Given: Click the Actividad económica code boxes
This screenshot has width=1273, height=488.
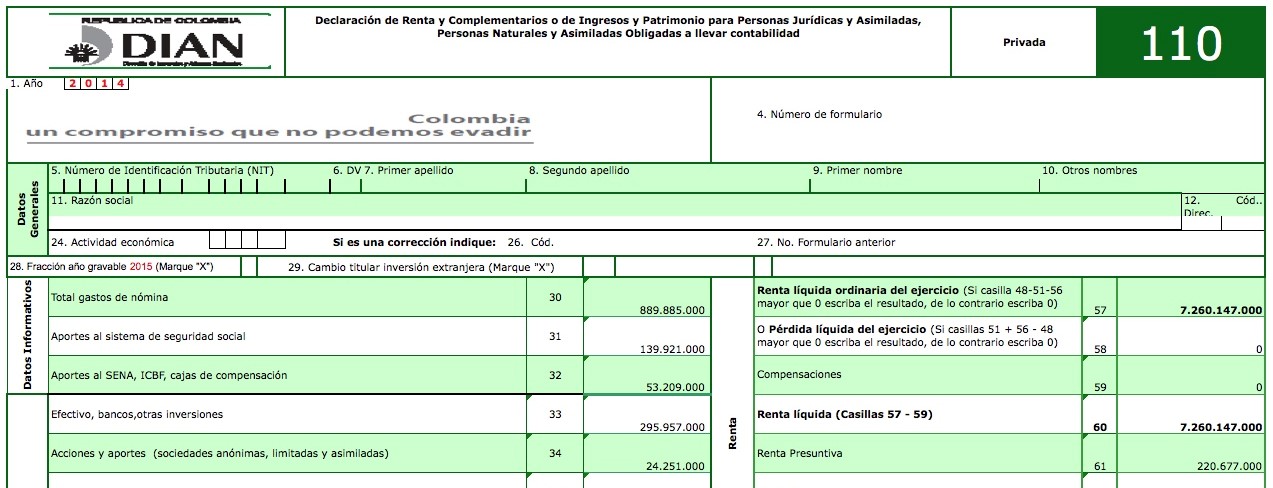Looking at the screenshot, I should pos(247,241).
